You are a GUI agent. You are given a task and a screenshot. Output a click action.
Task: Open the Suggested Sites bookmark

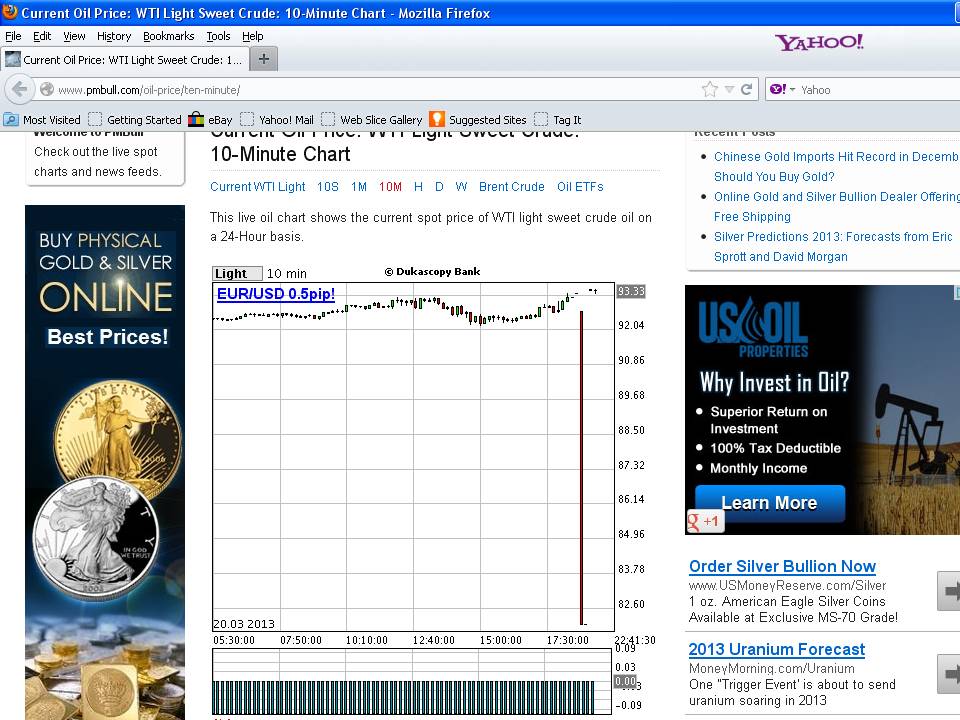pos(478,119)
